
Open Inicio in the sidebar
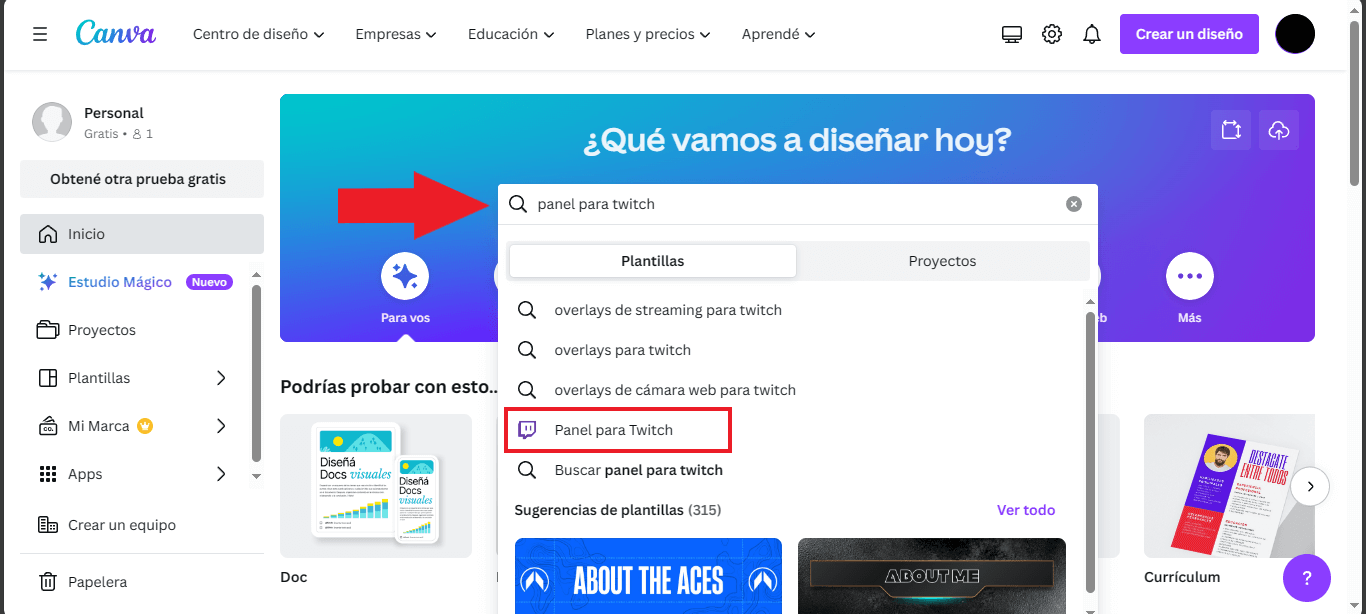pyautogui.click(x=142, y=234)
